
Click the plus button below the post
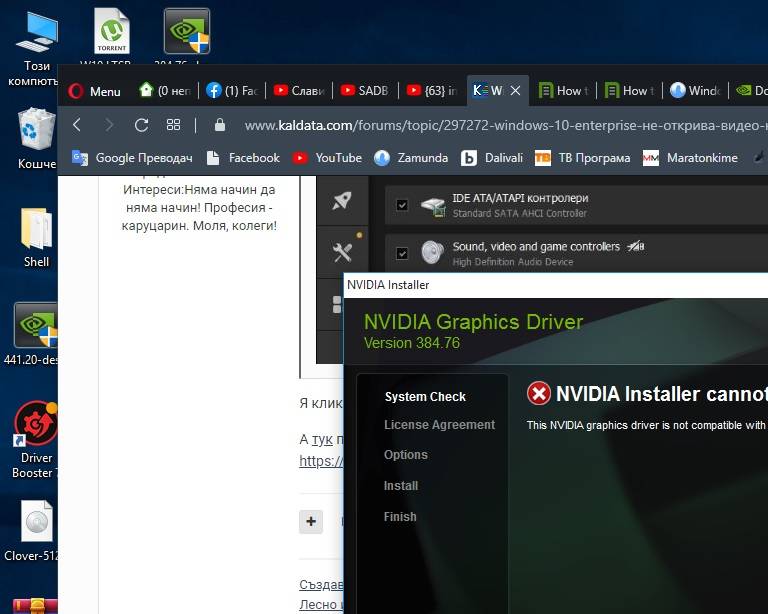(x=311, y=521)
